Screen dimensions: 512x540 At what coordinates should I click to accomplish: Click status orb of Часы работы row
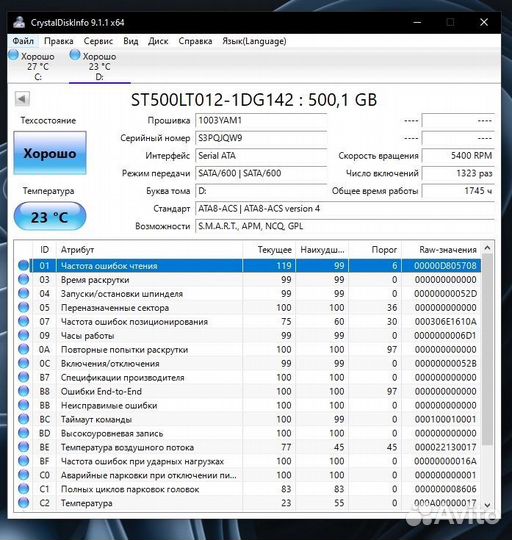coord(23,335)
